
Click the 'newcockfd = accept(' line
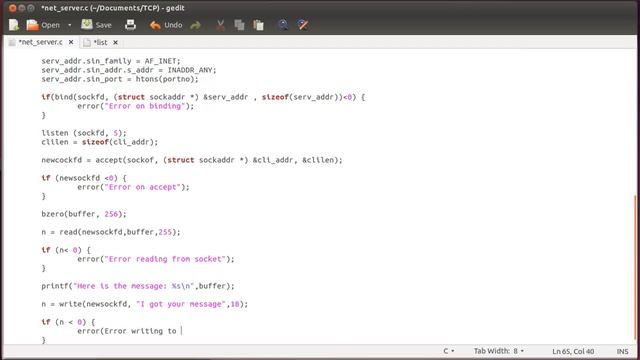click(192, 160)
